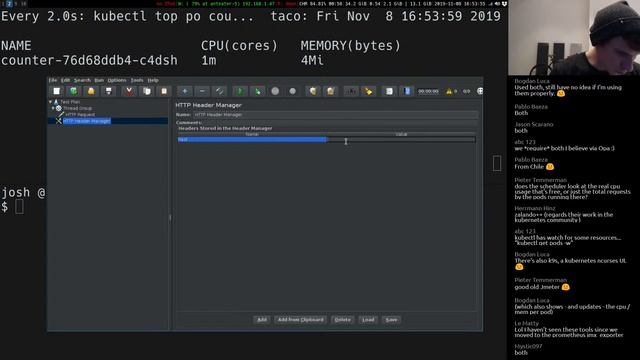Click the Open file toolbar icon
The image size is (640, 360).
pyautogui.click(x=91, y=91)
